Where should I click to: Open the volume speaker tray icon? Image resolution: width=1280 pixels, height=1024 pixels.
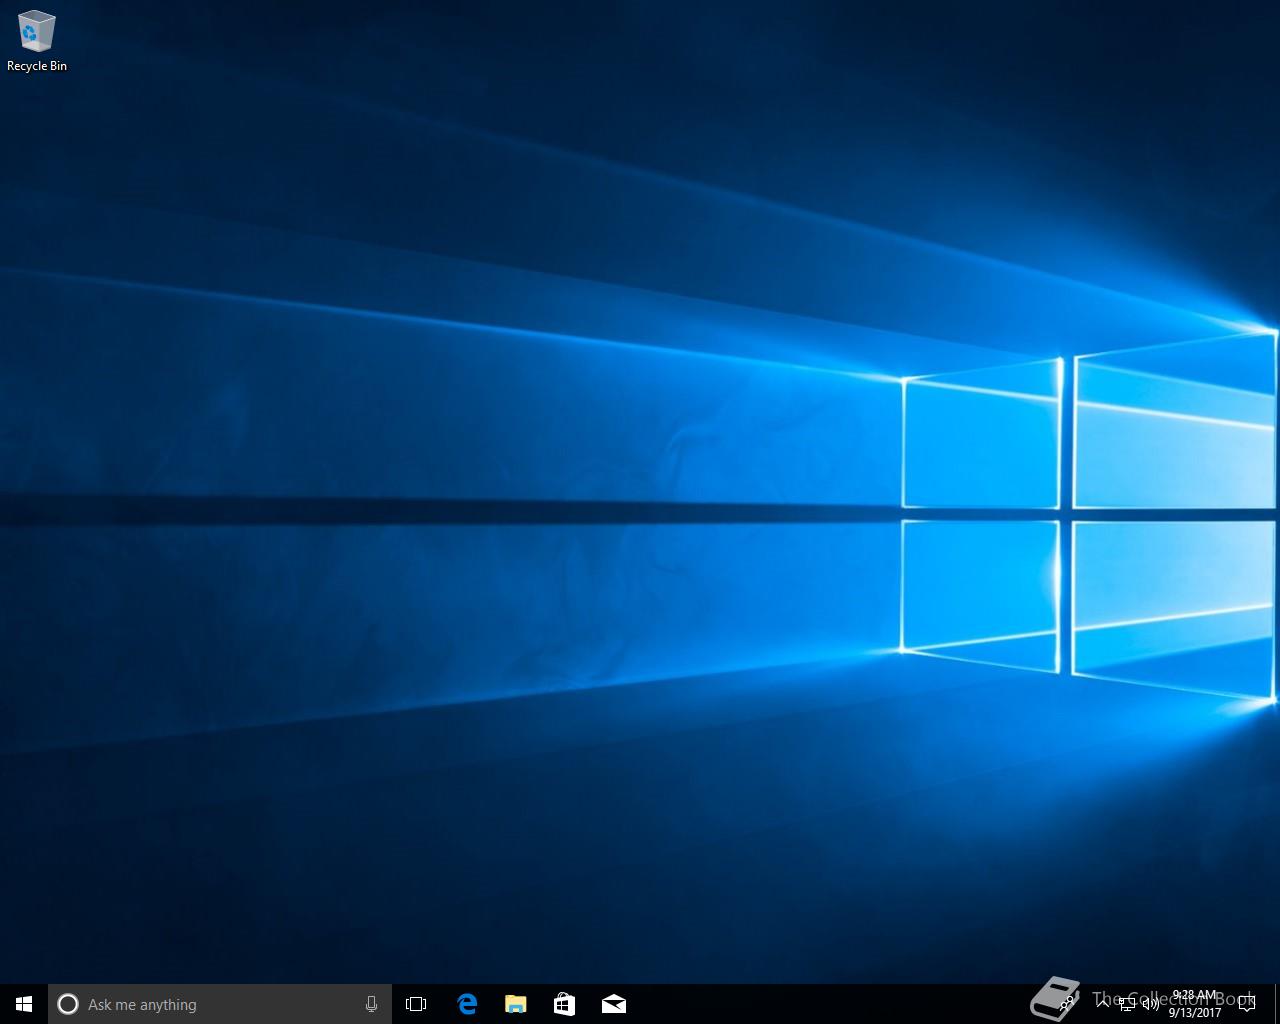tap(1151, 1004)
